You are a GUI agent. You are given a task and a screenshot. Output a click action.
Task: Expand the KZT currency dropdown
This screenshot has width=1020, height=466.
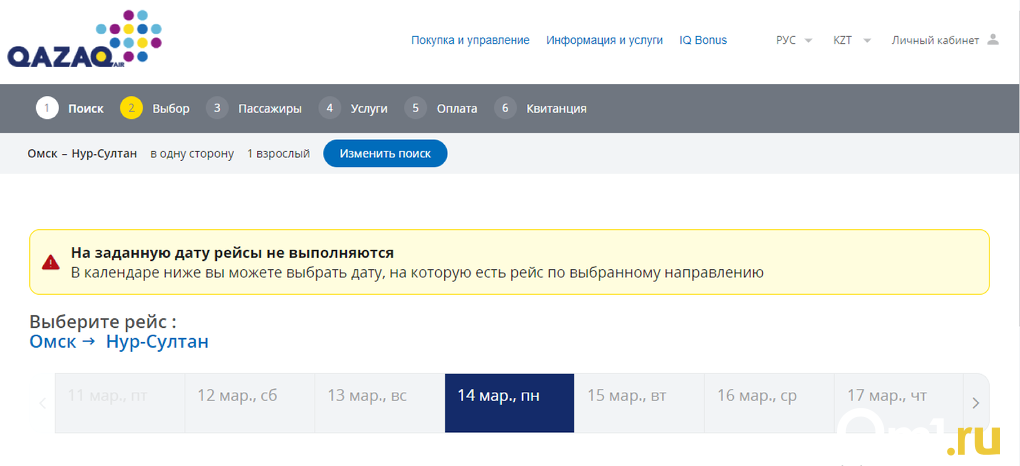(852, 40)
